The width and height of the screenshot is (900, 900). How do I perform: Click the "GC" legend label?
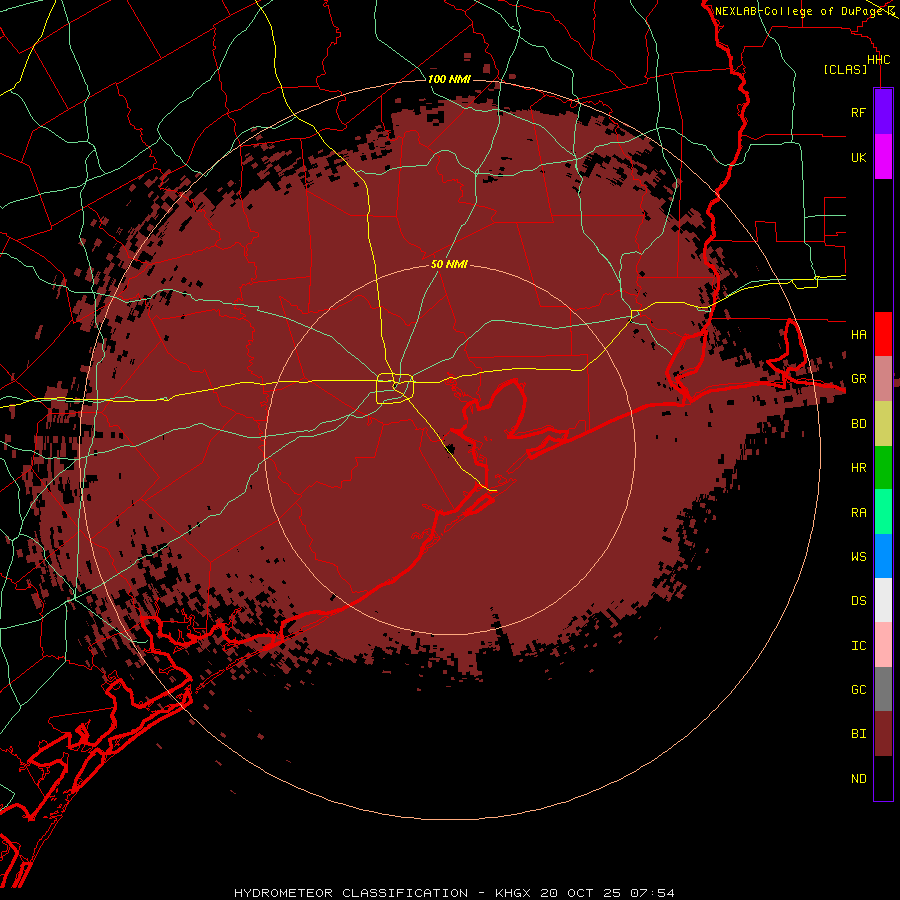point(858,690)
